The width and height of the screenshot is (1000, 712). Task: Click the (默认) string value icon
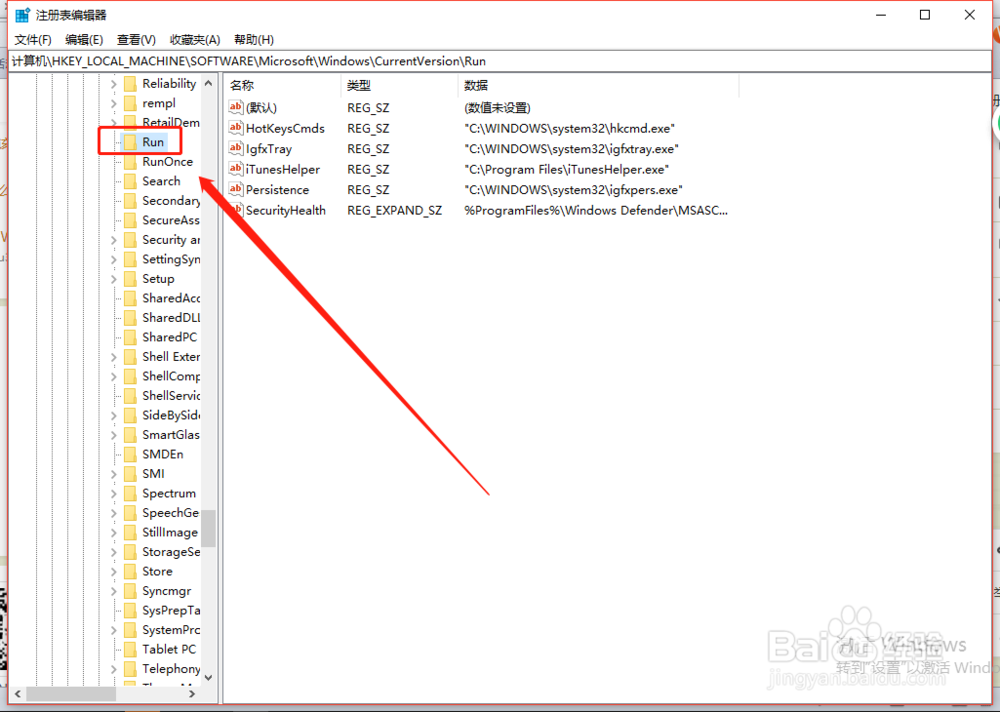click(236, 107)
